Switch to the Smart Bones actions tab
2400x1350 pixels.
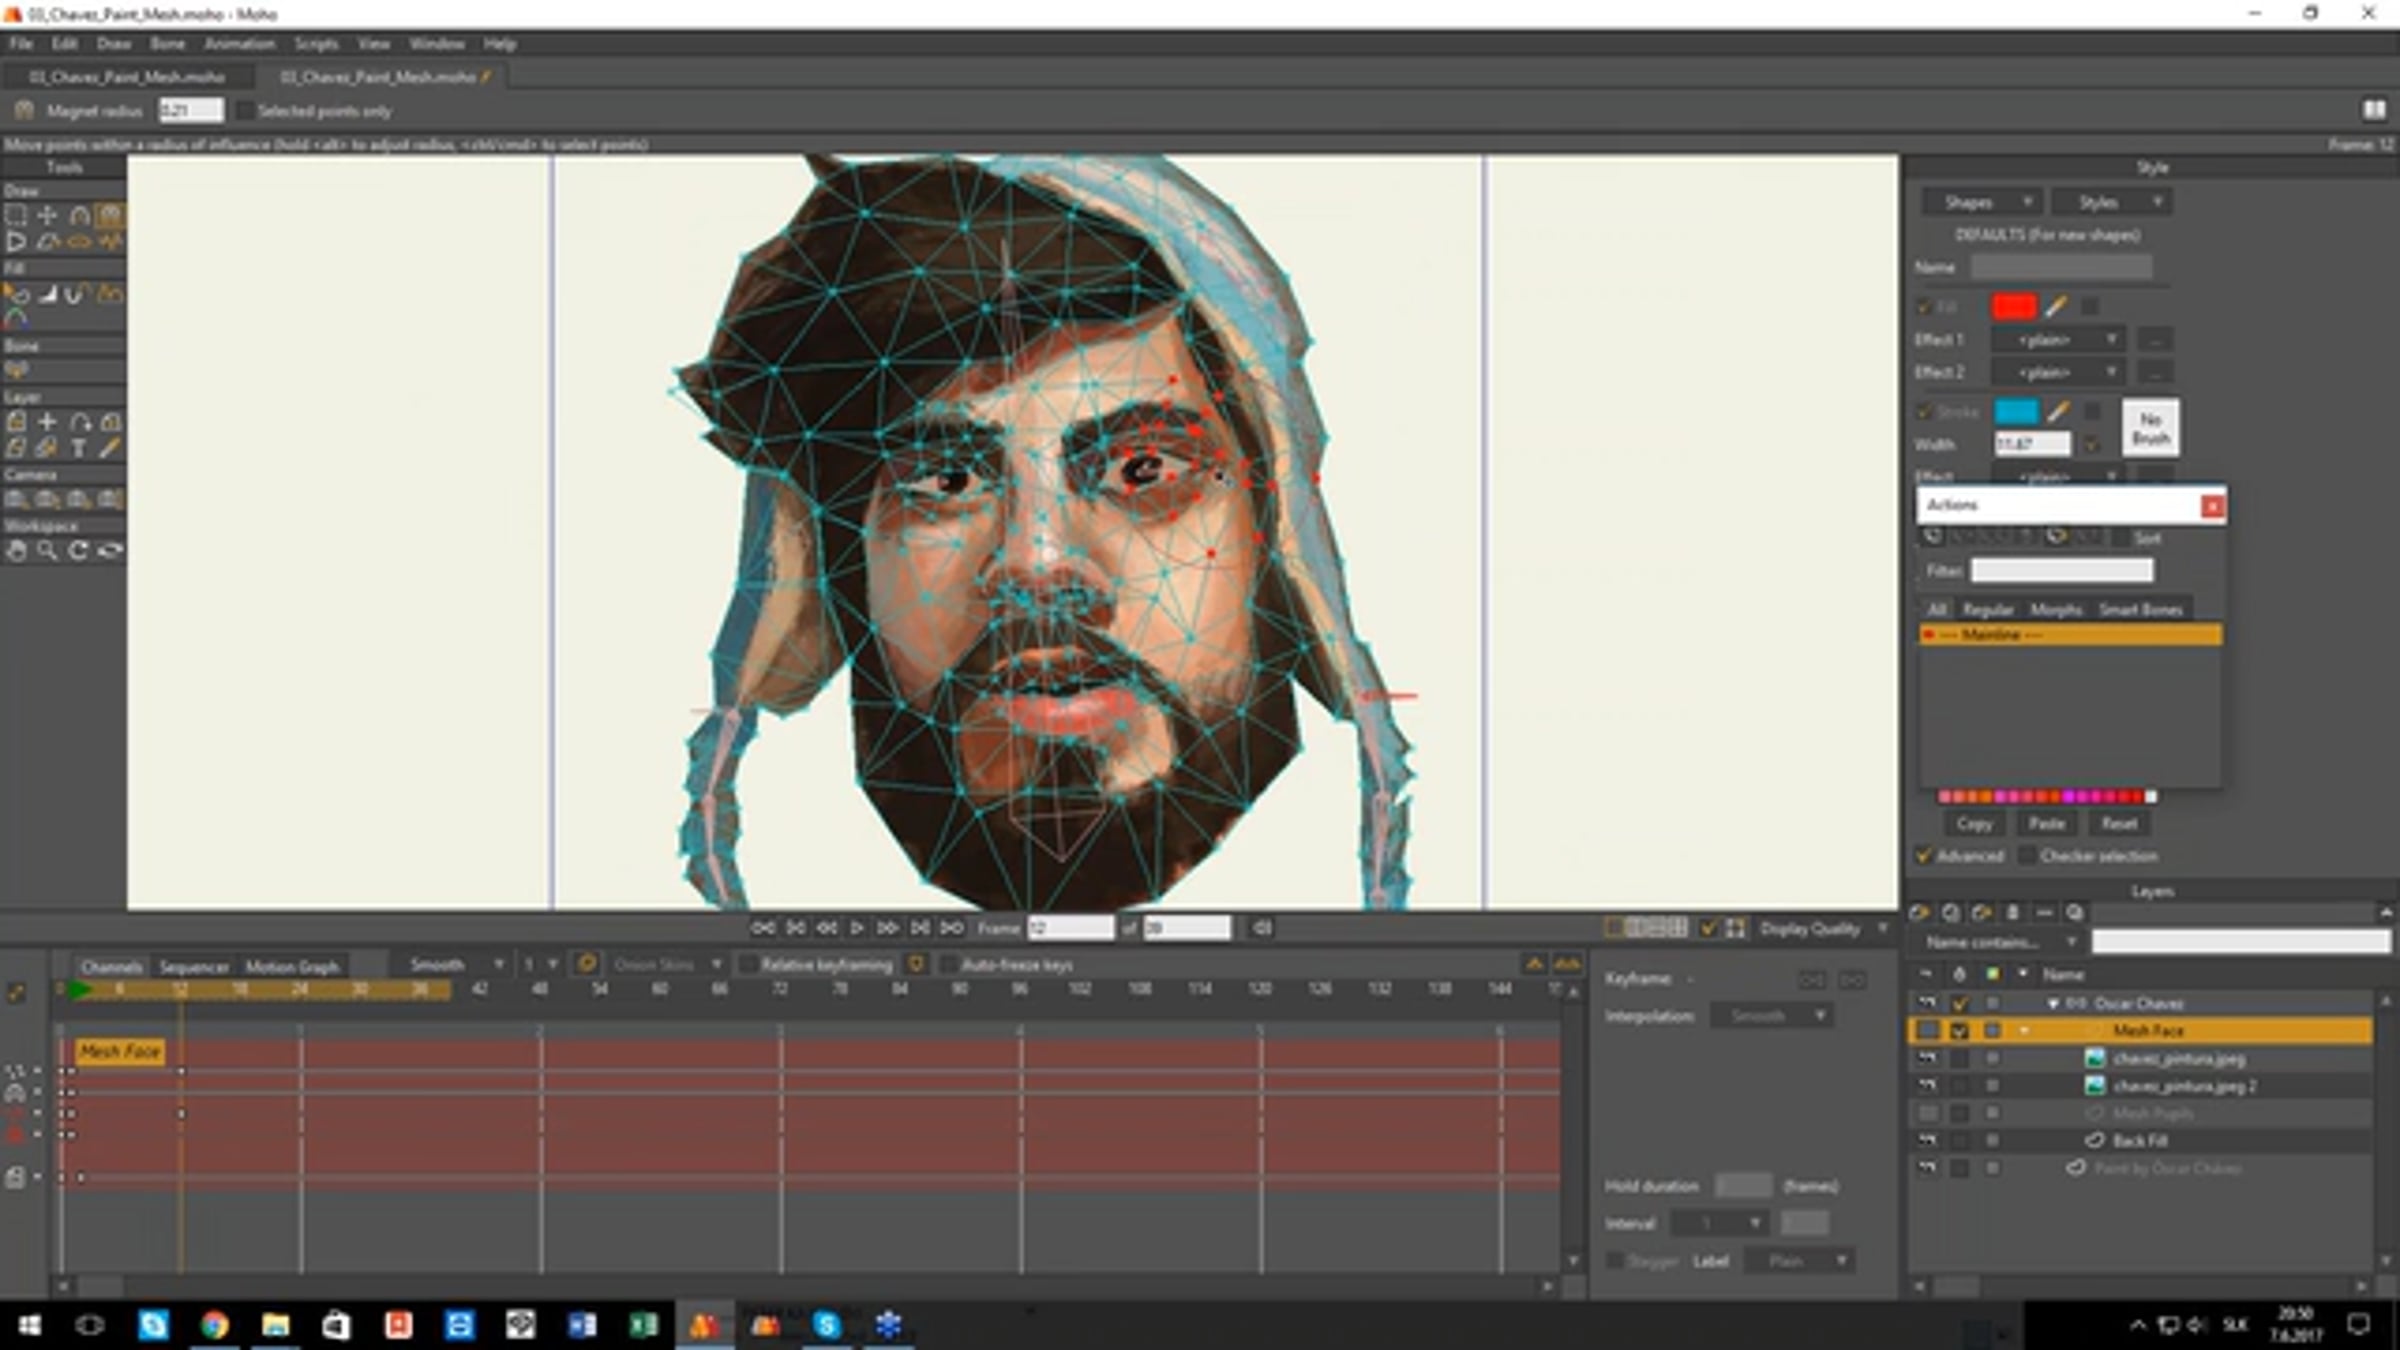click(x=2140, y=609)
